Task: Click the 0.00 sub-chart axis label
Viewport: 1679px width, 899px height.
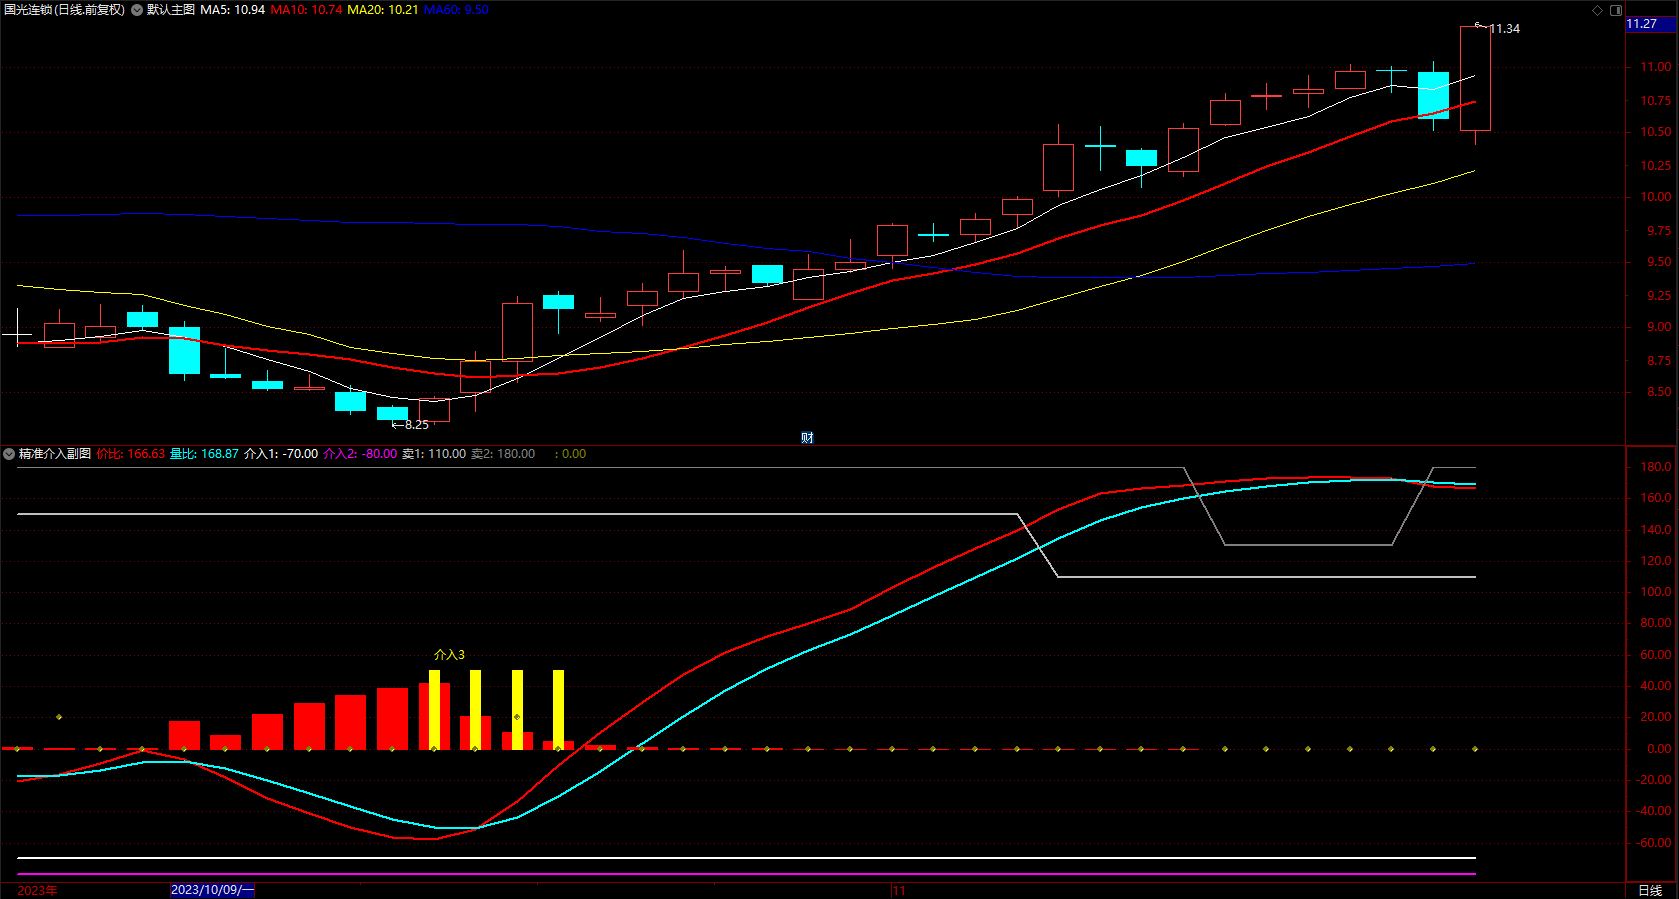Action: coord(1658,749)
